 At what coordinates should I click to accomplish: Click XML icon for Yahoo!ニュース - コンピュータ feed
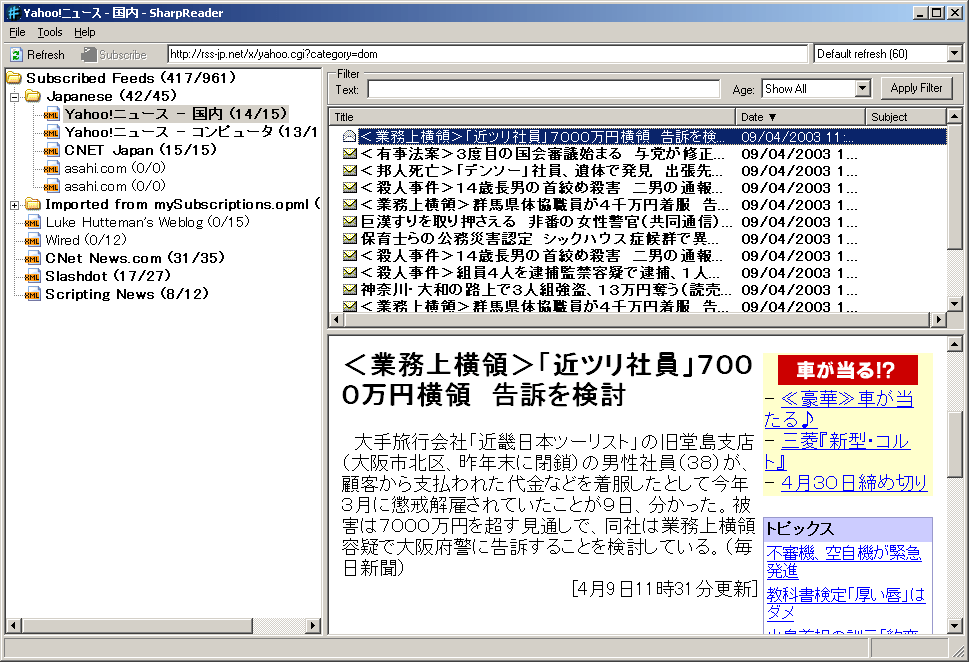(51, 132)
